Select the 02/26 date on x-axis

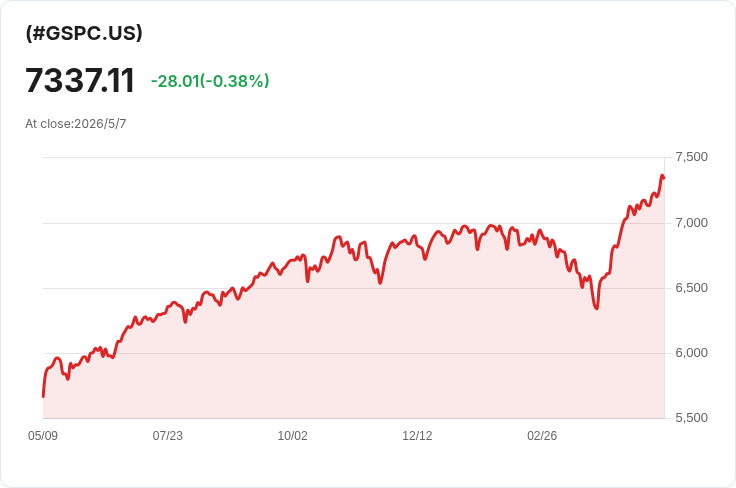542,436
